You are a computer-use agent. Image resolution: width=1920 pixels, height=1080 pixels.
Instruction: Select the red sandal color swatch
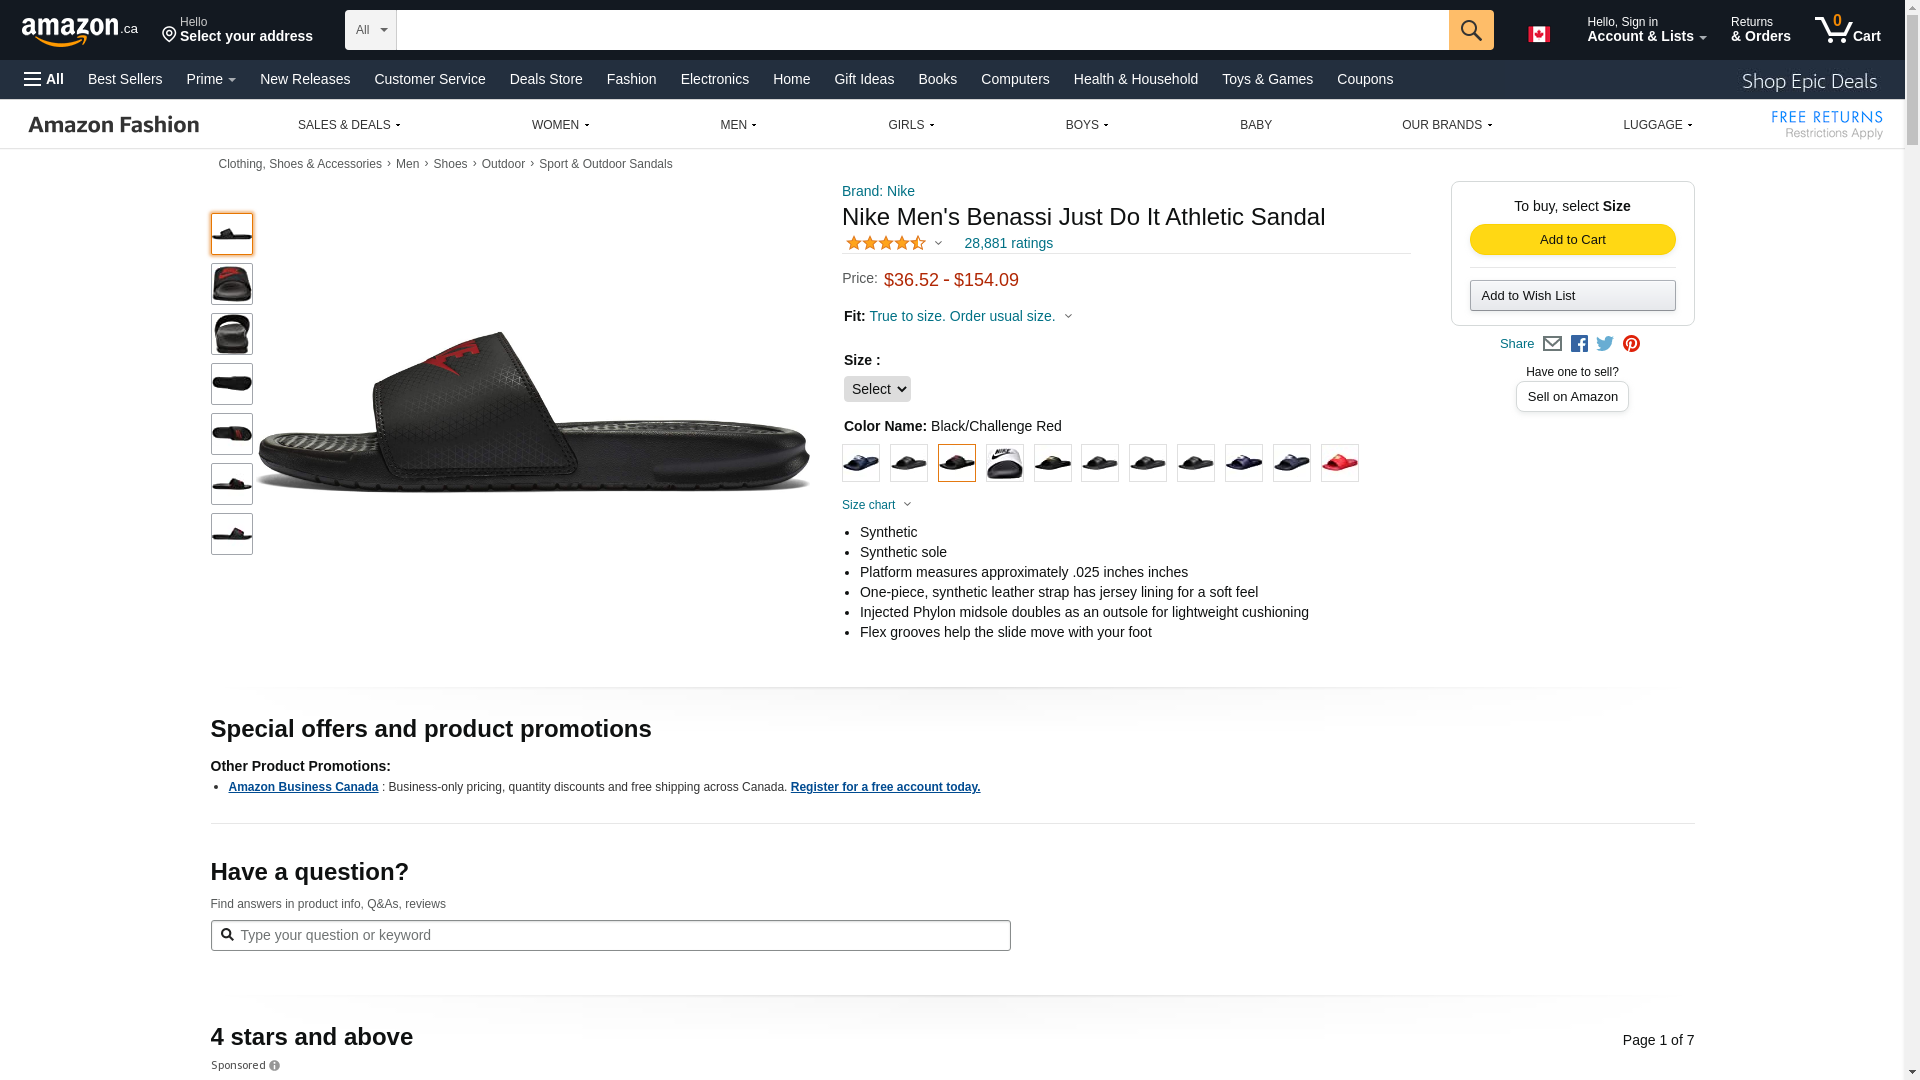point(1340,463)
